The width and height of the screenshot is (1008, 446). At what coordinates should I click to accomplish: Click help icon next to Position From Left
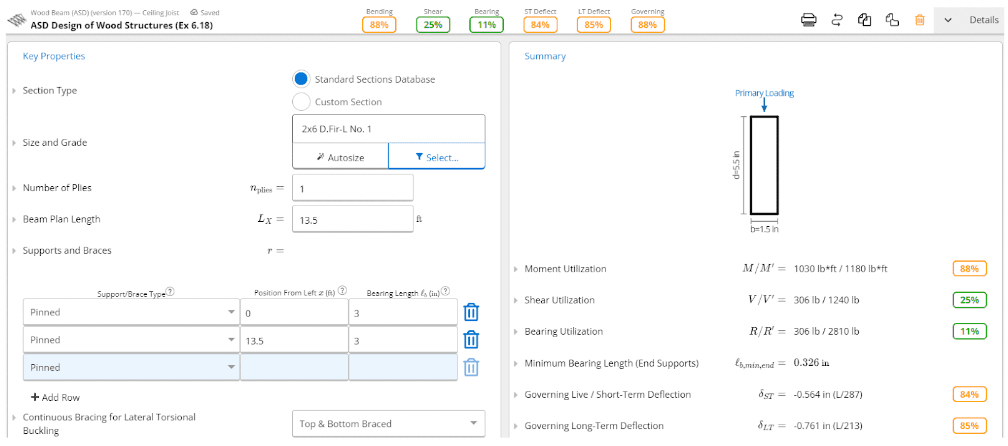click(x=342, y=290)
